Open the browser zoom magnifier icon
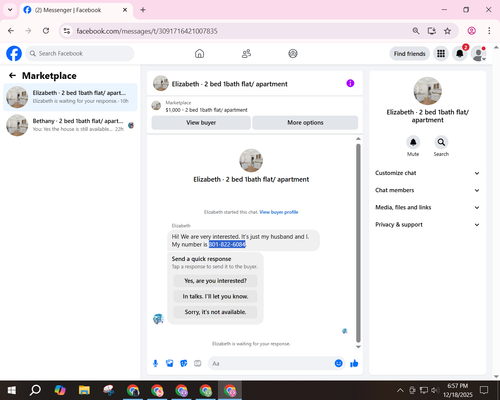Viewport: 500px width, 400px height. pyautogui.click(x=416, y=31)
